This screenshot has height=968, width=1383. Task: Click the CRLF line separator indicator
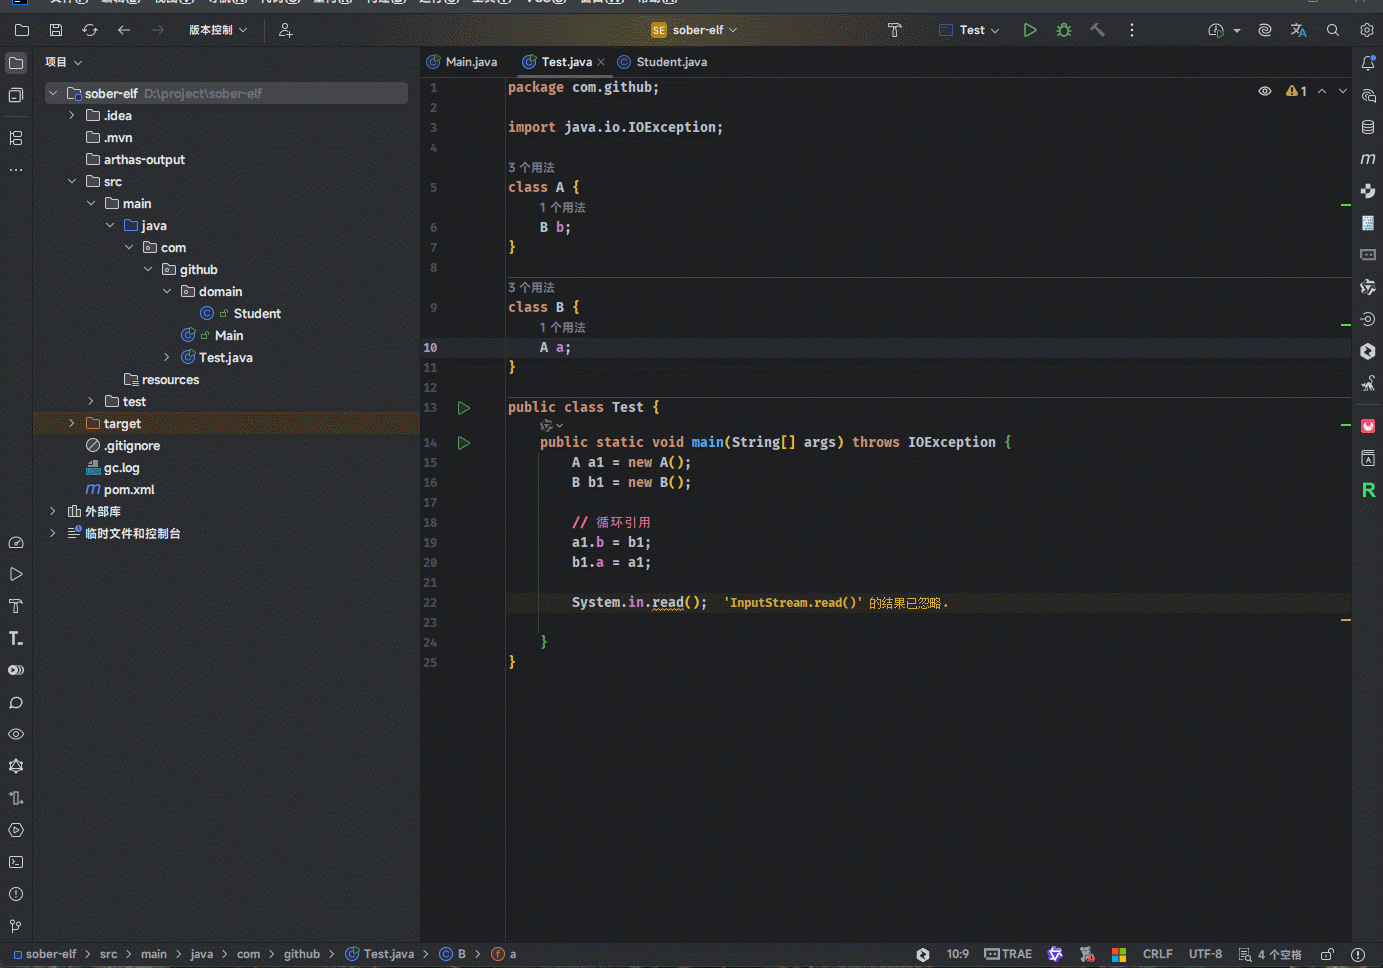click(1157, 954)
